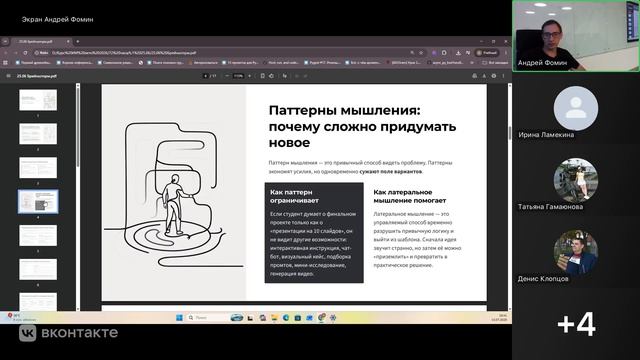This screenshot has height=360, width=640.
Task: Open Chrome's downloads icon near the profile
Action: tap(458, 53)
